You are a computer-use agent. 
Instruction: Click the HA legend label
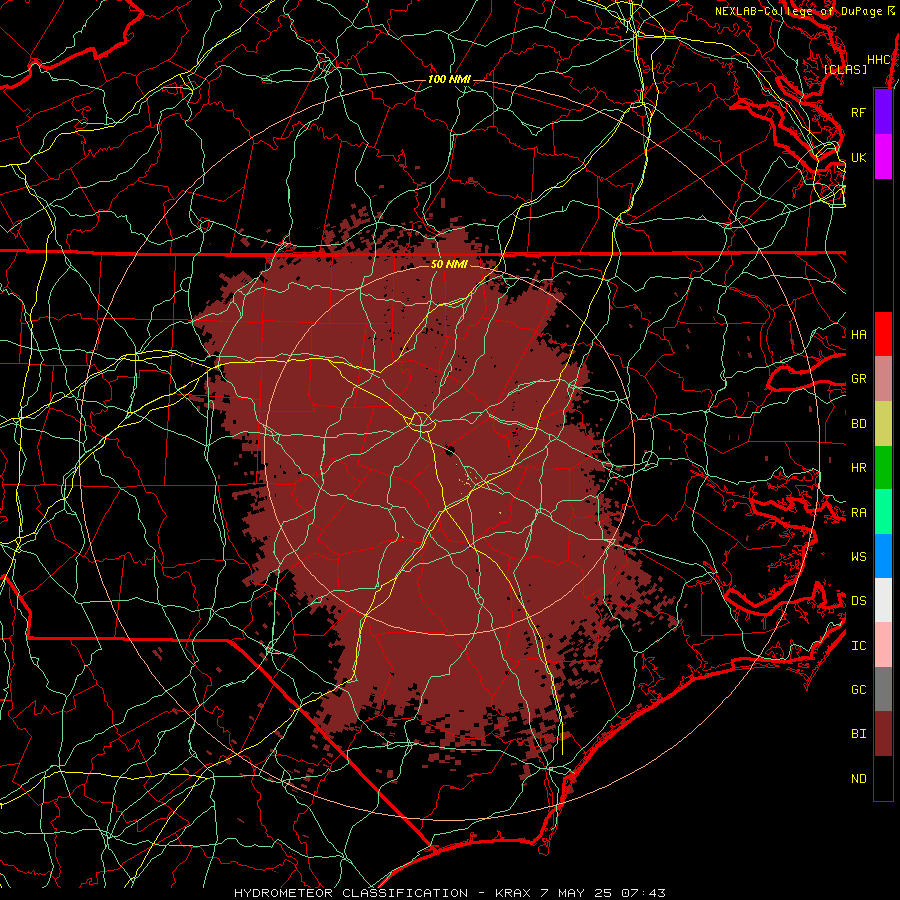pyautogui.click(x=859, y=335)
